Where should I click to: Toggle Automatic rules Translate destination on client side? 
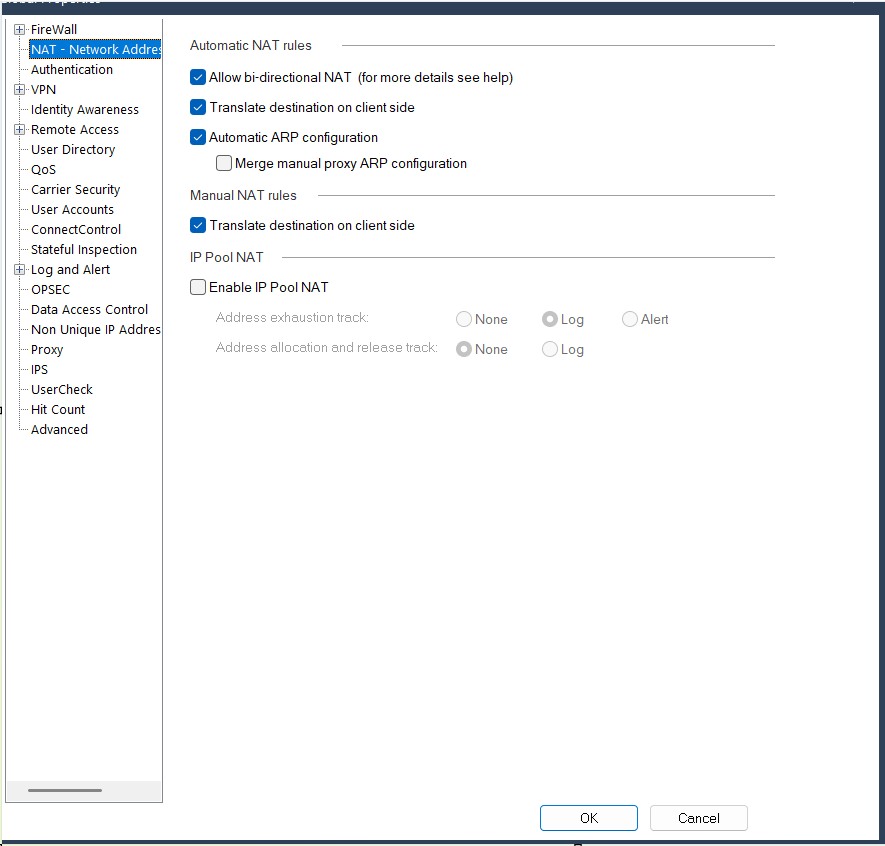(x=198, y=107)
